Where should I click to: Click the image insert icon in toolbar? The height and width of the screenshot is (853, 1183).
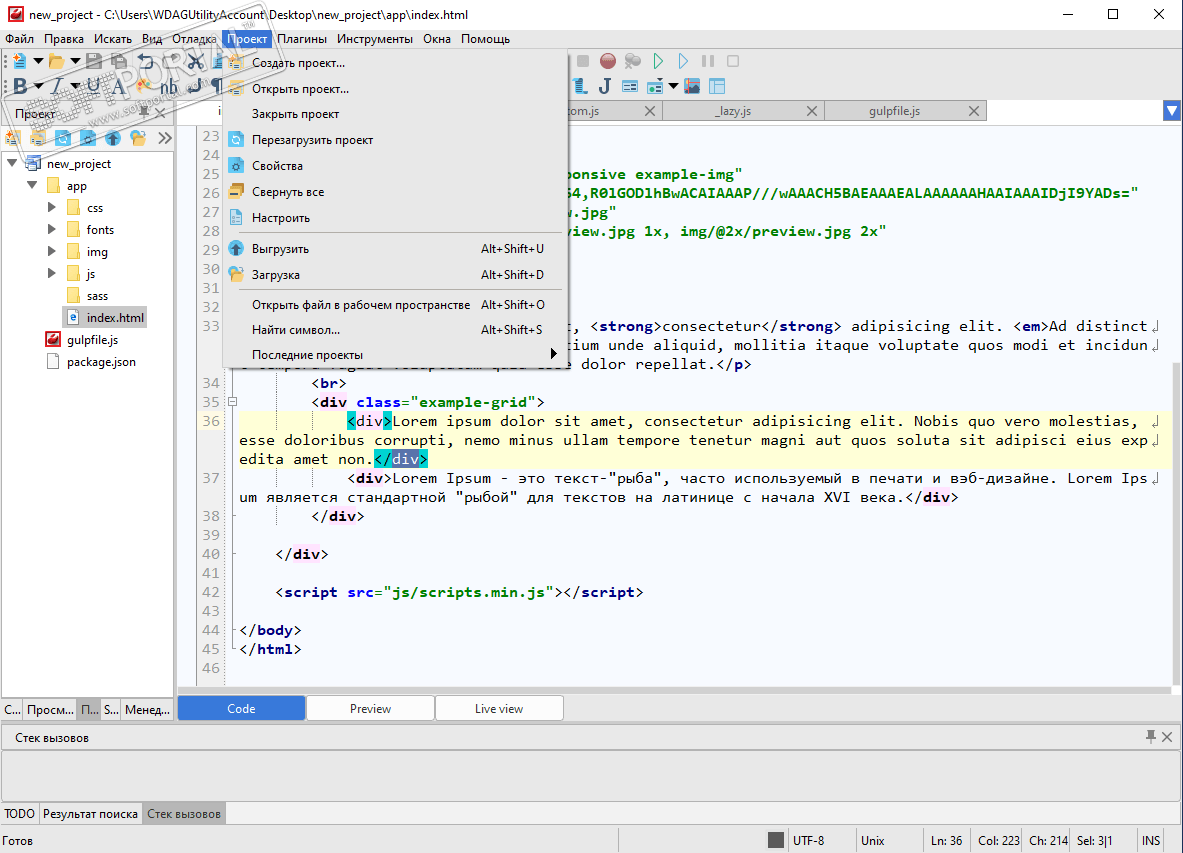[691, 87]
